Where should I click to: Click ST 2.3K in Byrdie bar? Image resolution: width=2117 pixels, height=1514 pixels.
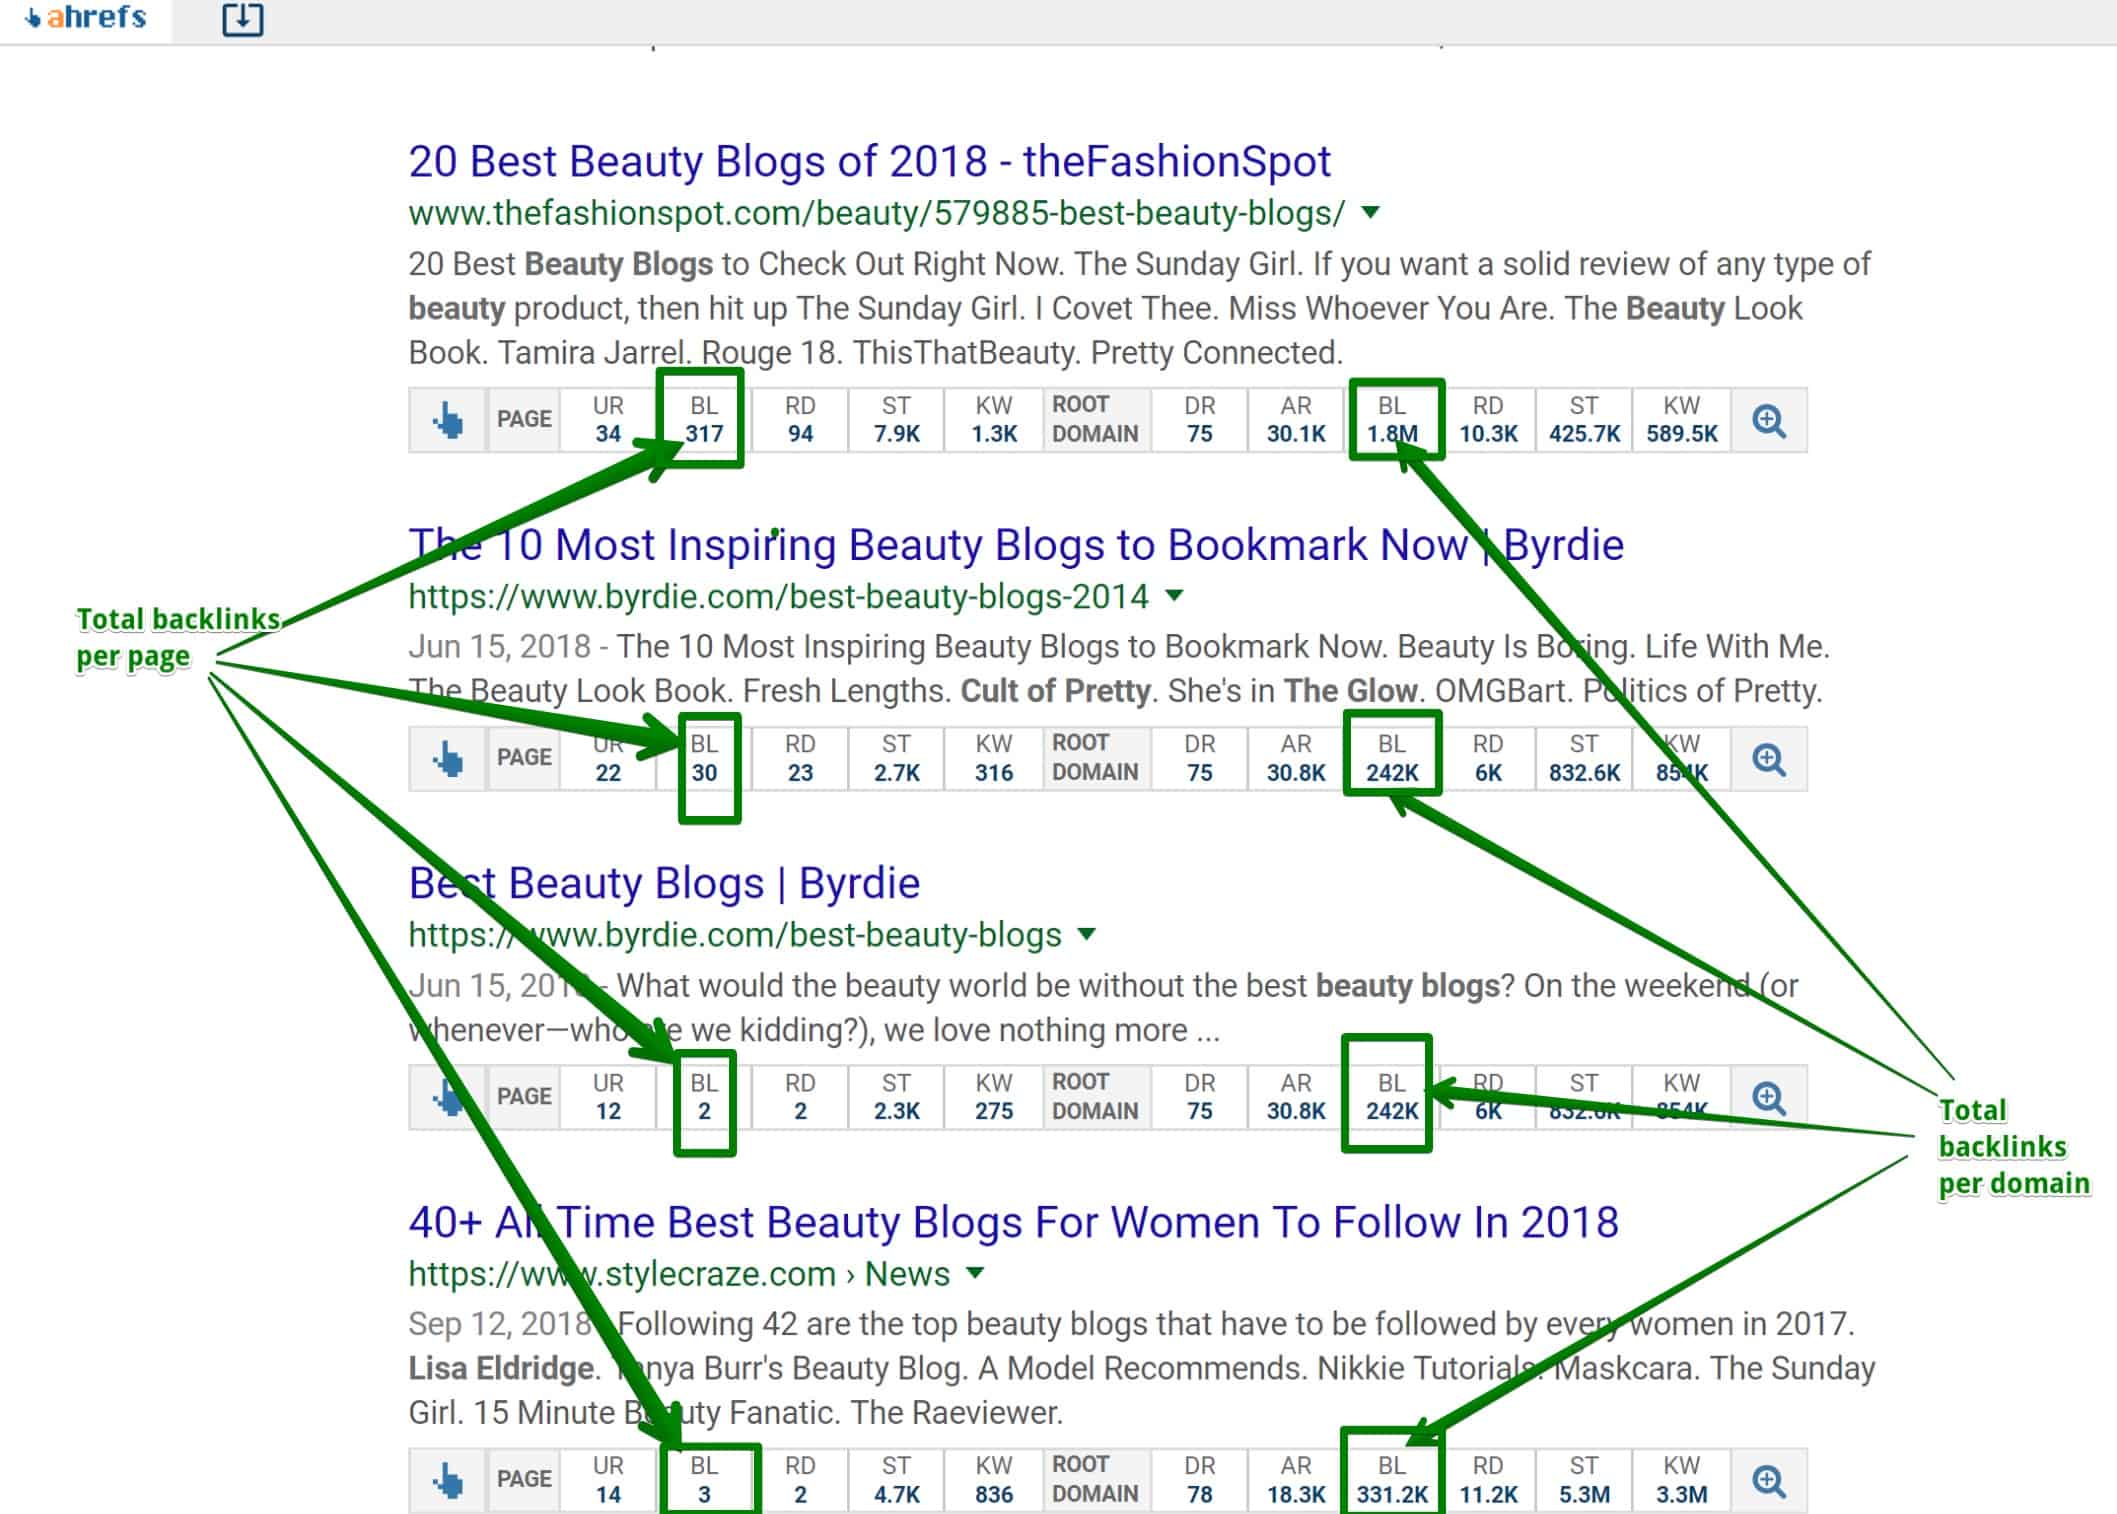[896, 1097]
